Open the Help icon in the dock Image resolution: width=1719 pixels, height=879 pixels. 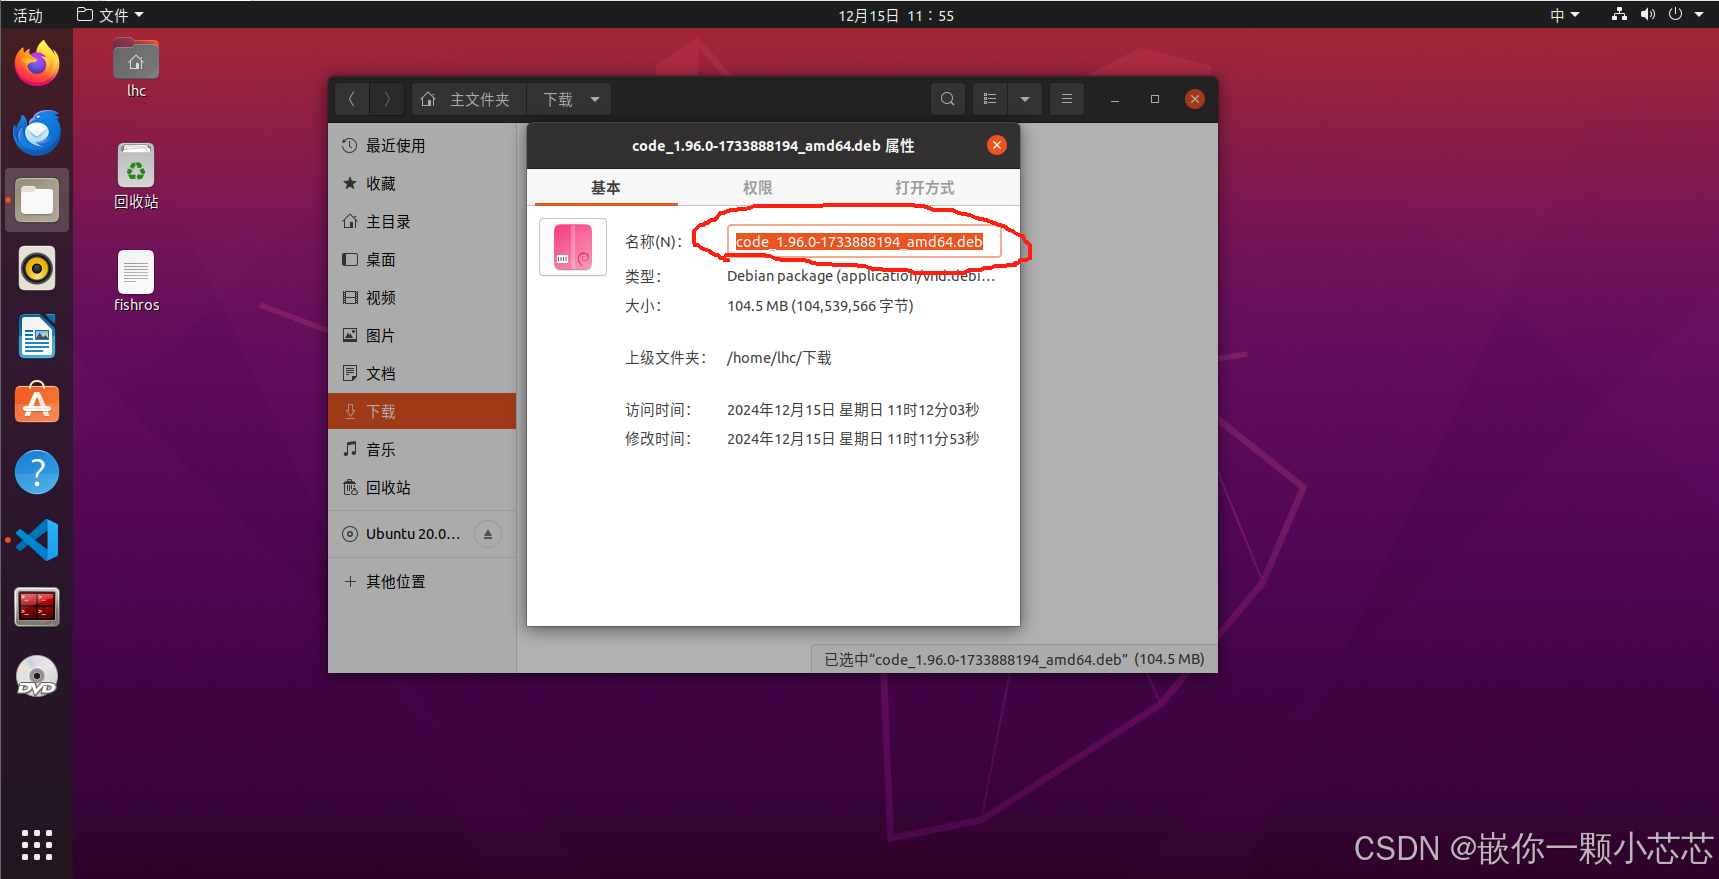37,472
